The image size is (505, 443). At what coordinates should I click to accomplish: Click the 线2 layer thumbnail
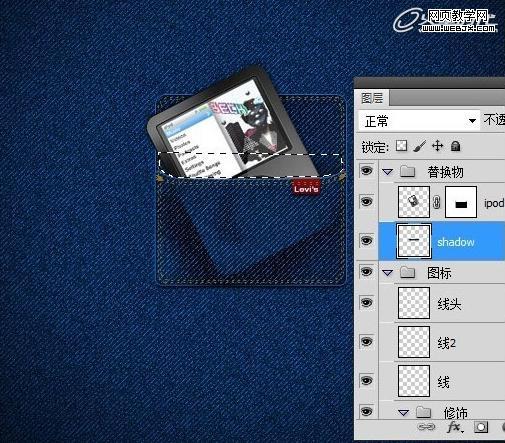[414, 342]
